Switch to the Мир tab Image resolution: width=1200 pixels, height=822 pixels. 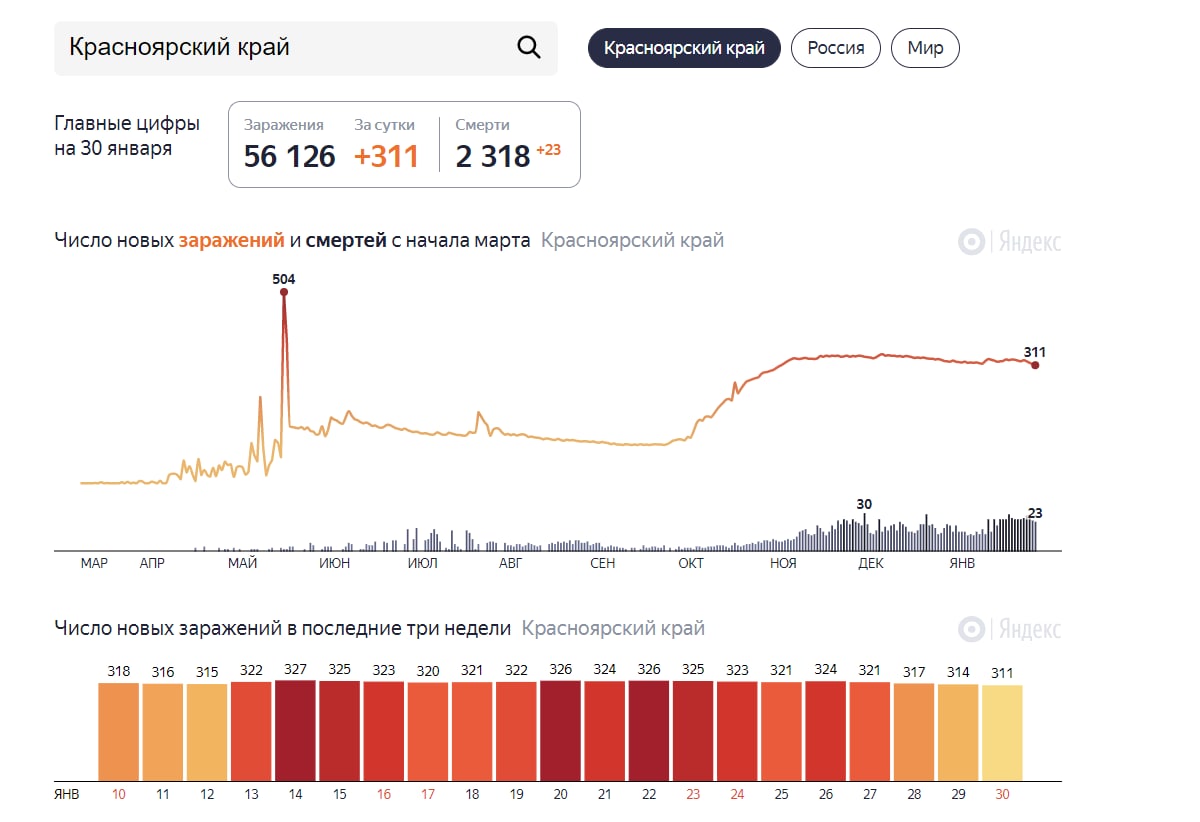925,48
